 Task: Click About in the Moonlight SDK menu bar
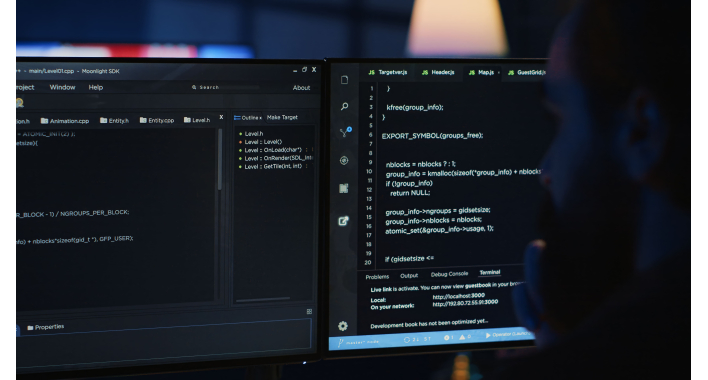301,88
